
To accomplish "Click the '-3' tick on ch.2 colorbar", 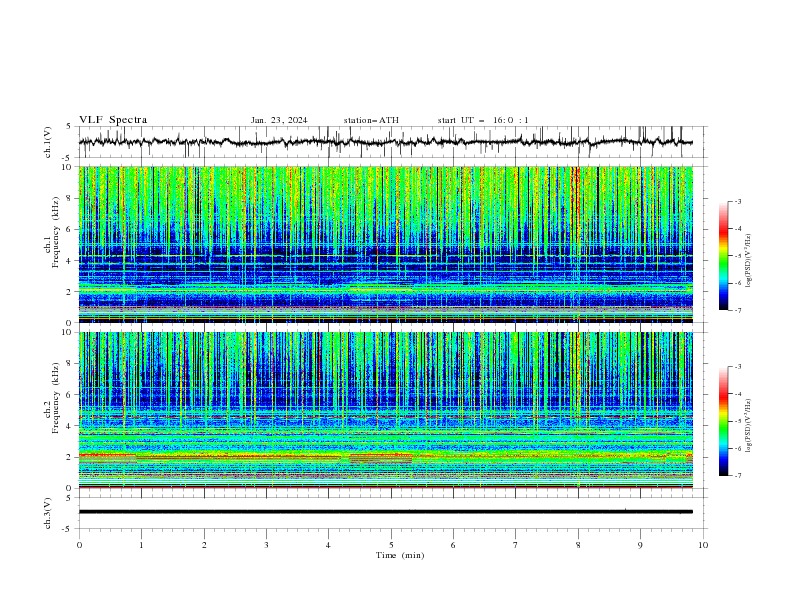I will pos(738,367).
